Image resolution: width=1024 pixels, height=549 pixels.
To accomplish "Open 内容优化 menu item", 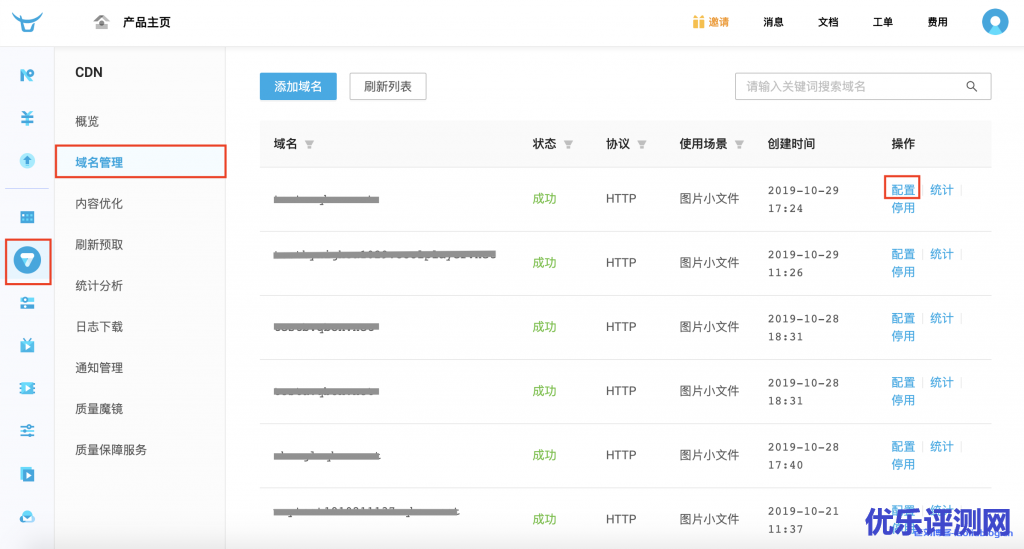I will tap(99, 204).
